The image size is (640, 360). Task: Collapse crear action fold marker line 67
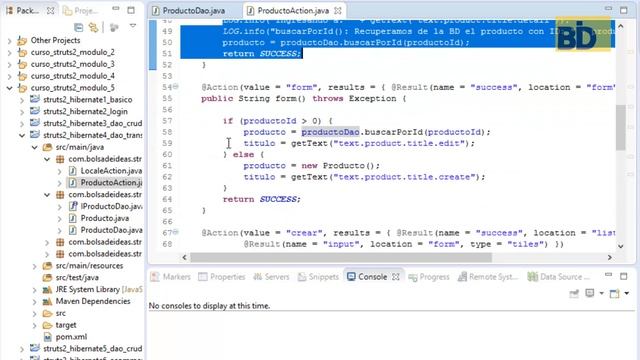(x=176, y=232)
